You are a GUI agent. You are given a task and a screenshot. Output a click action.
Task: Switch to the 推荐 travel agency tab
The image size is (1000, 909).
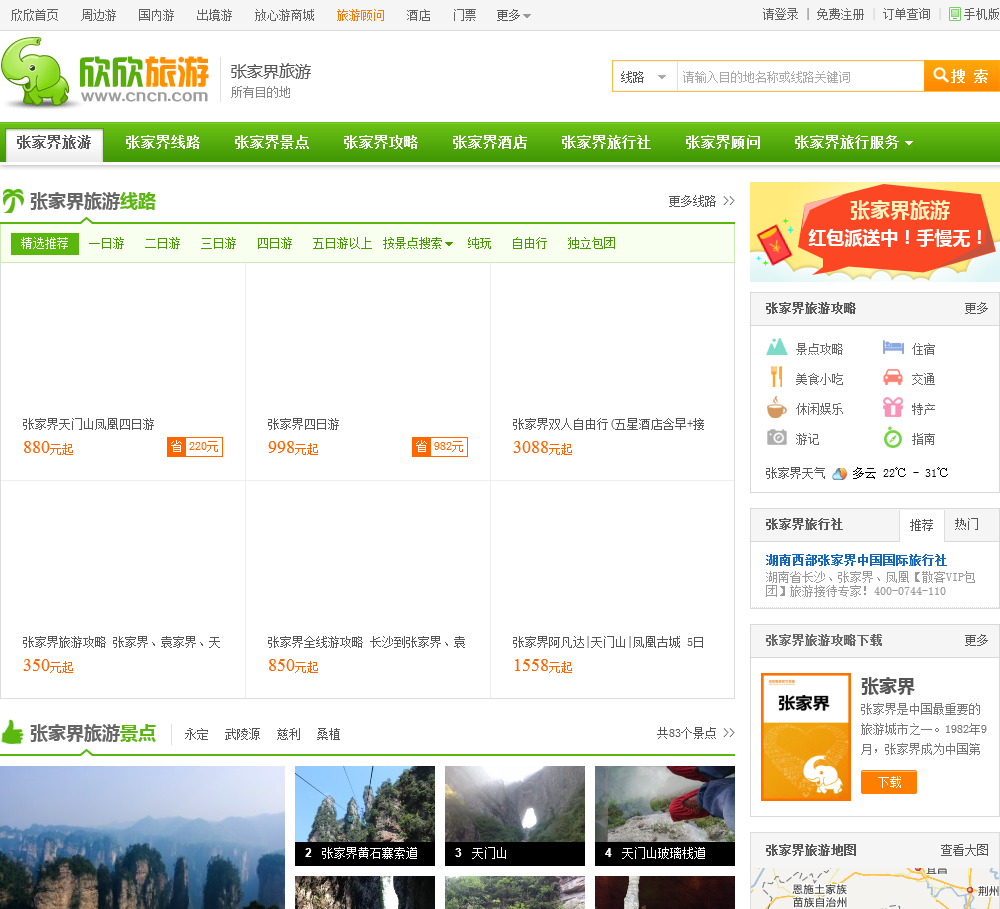pyautogui.click(x=922, y=525)
